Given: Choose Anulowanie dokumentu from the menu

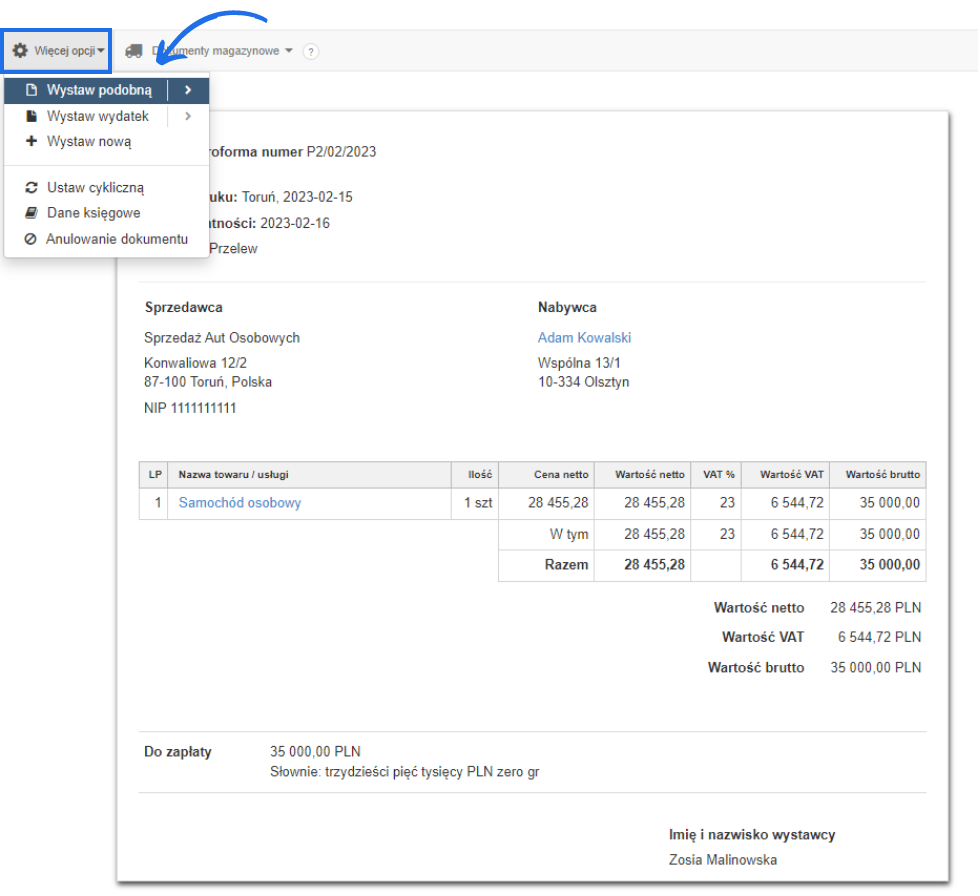Looking at the screenshot, I should [116, 239].
